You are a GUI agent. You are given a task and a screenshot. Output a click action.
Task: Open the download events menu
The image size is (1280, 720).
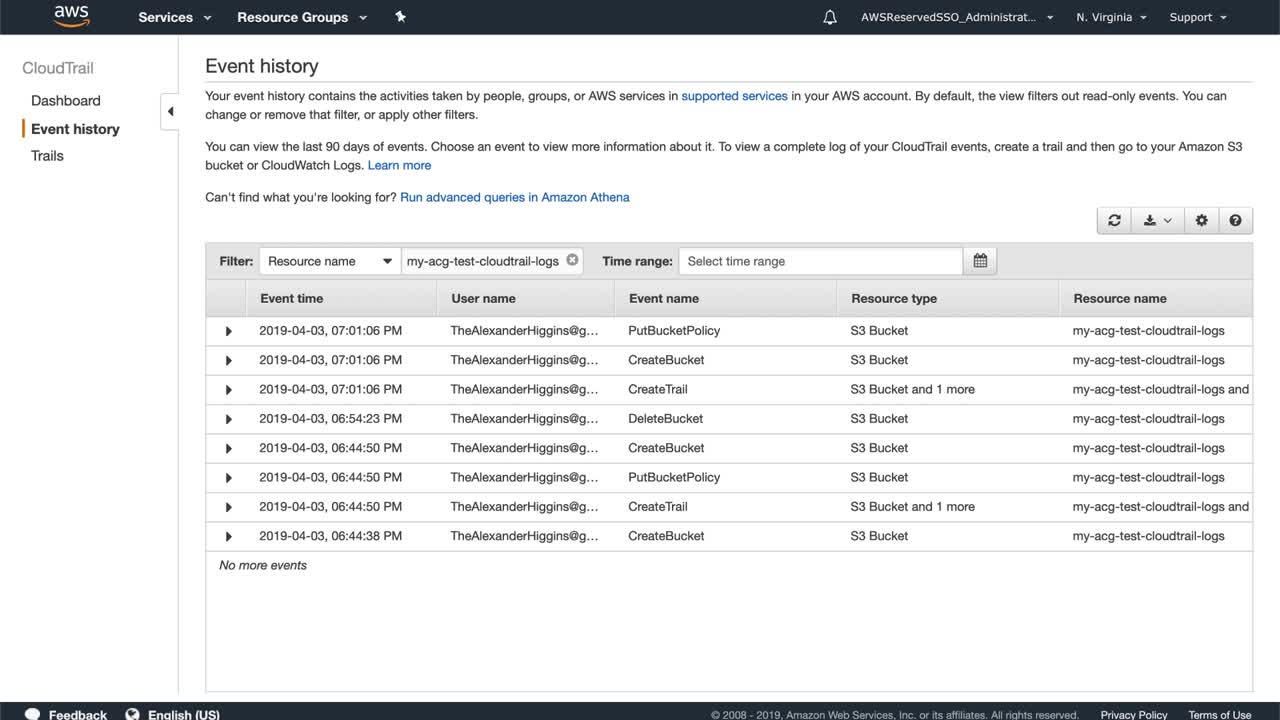point(1157,221)
